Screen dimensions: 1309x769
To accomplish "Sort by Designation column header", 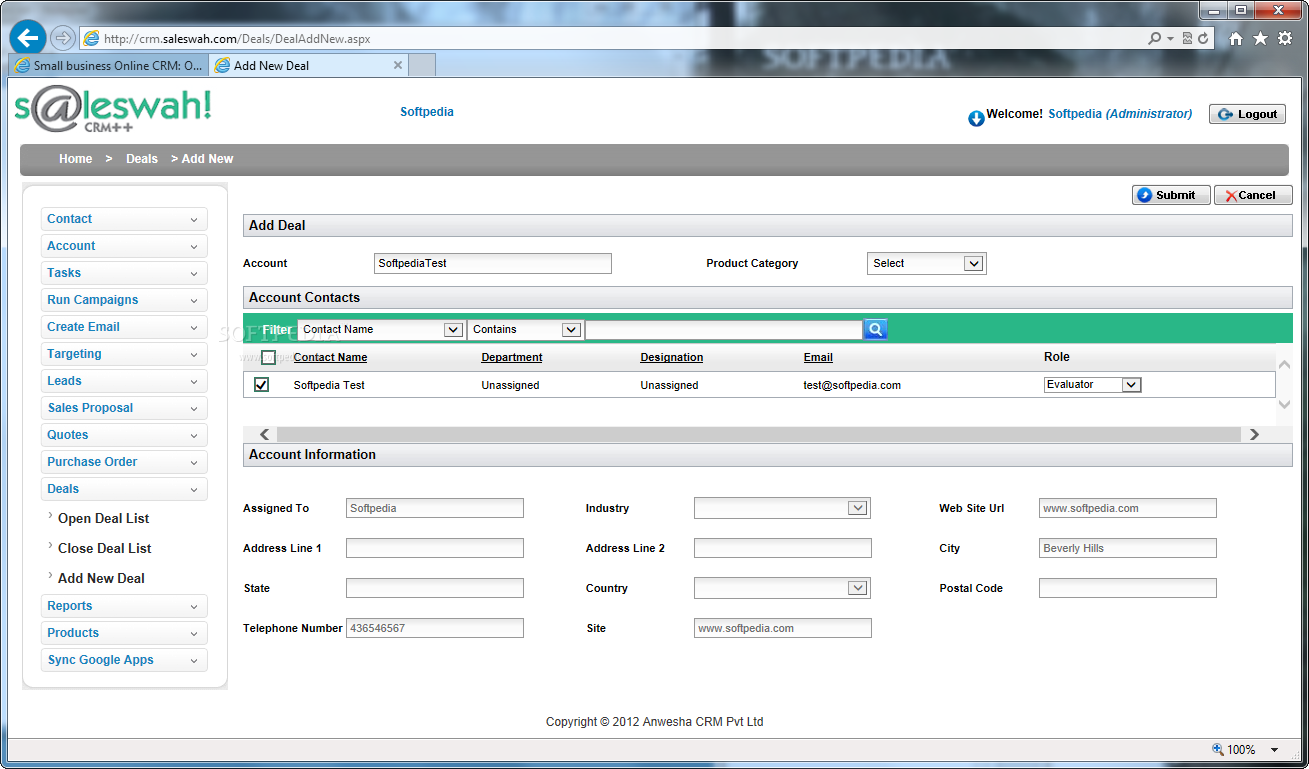I will click(x=672, y=357).
